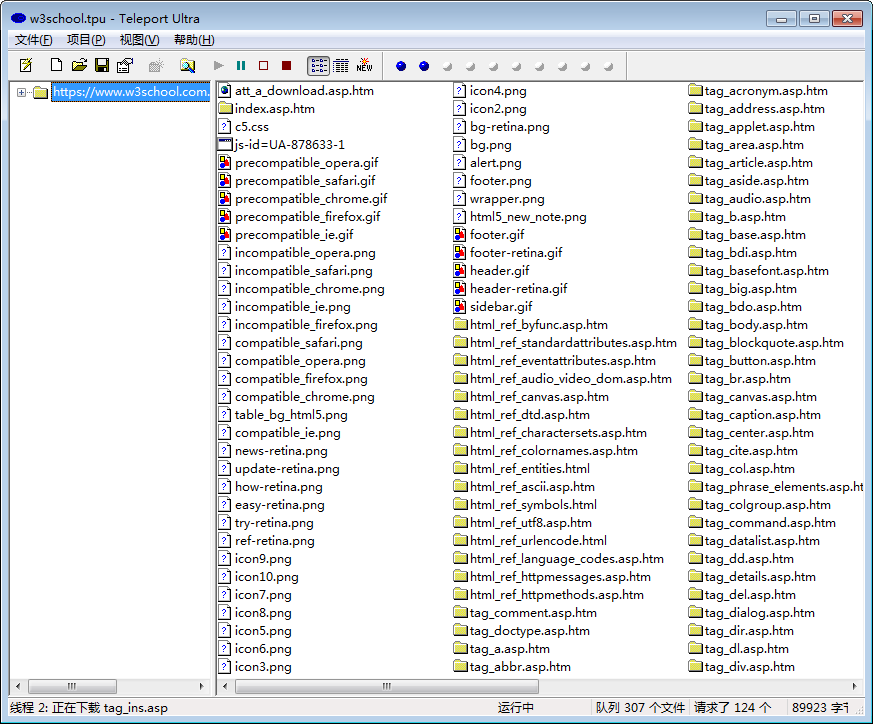Select tag_datalist.asp.htm item
This screenshot has height=724, width=873.
762,541
